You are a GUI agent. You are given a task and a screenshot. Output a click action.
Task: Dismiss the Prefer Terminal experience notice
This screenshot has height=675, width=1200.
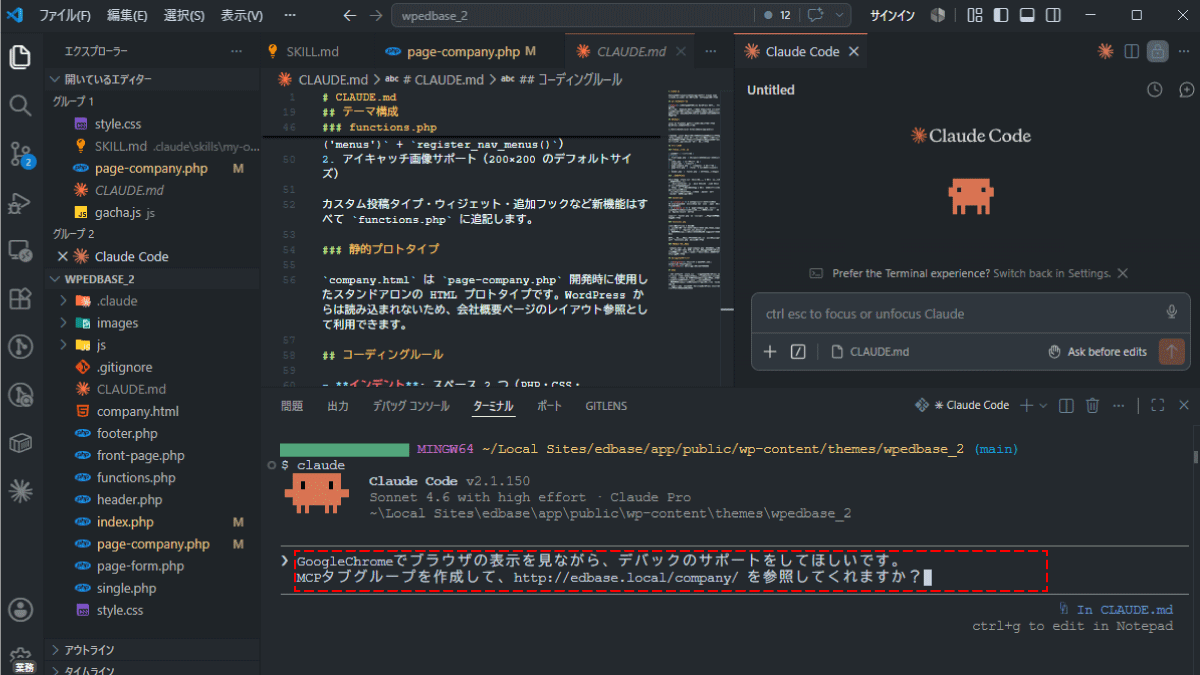tap(1122, 273)
